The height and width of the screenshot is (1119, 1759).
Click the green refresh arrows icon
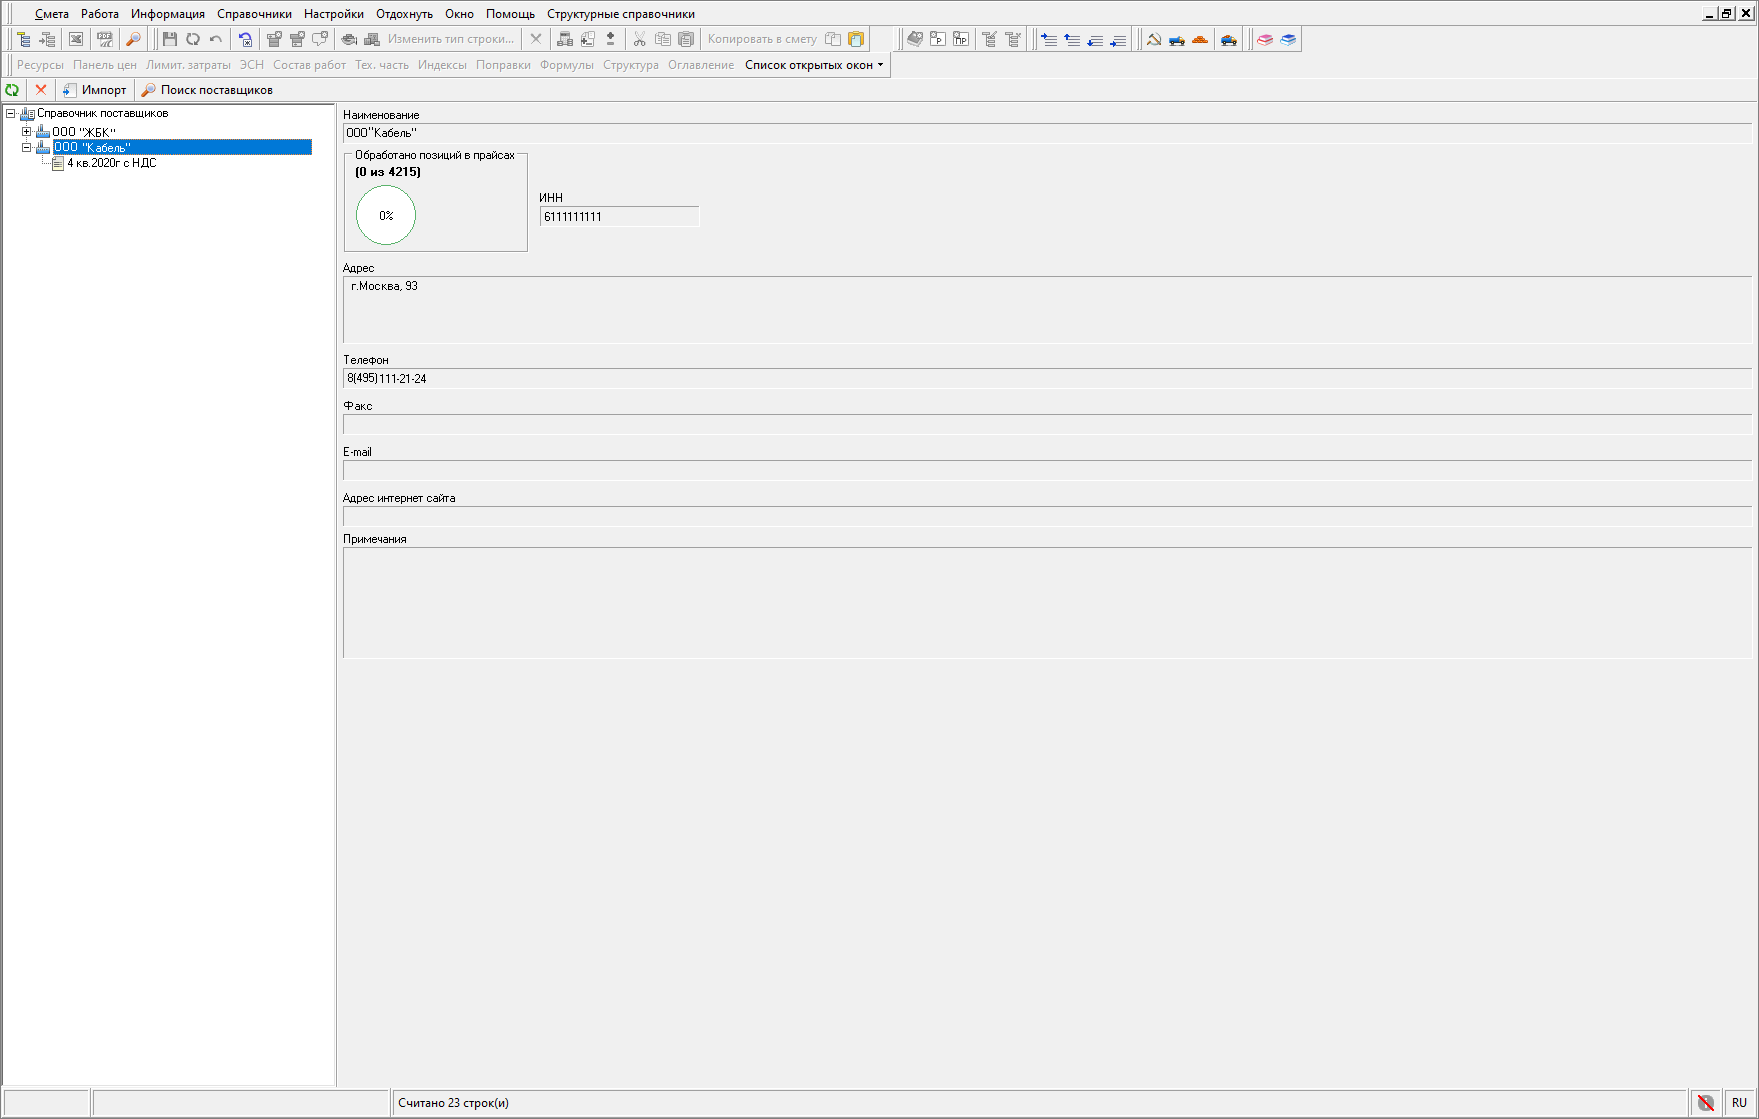(12, 90)
